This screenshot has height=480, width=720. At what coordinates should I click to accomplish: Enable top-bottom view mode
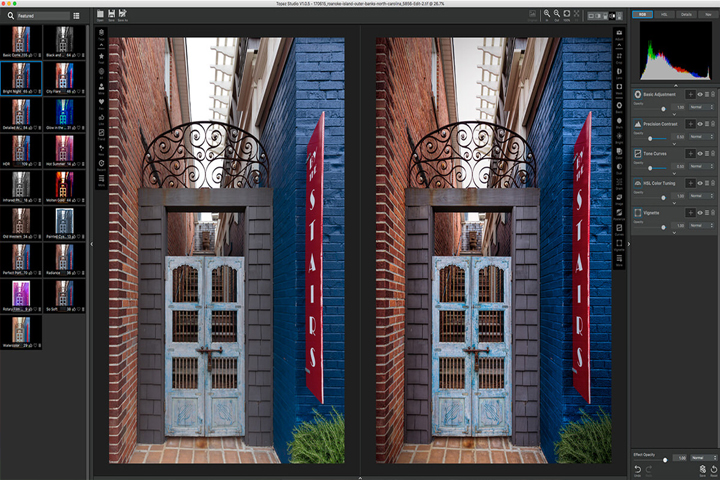[x=619, y=16]
